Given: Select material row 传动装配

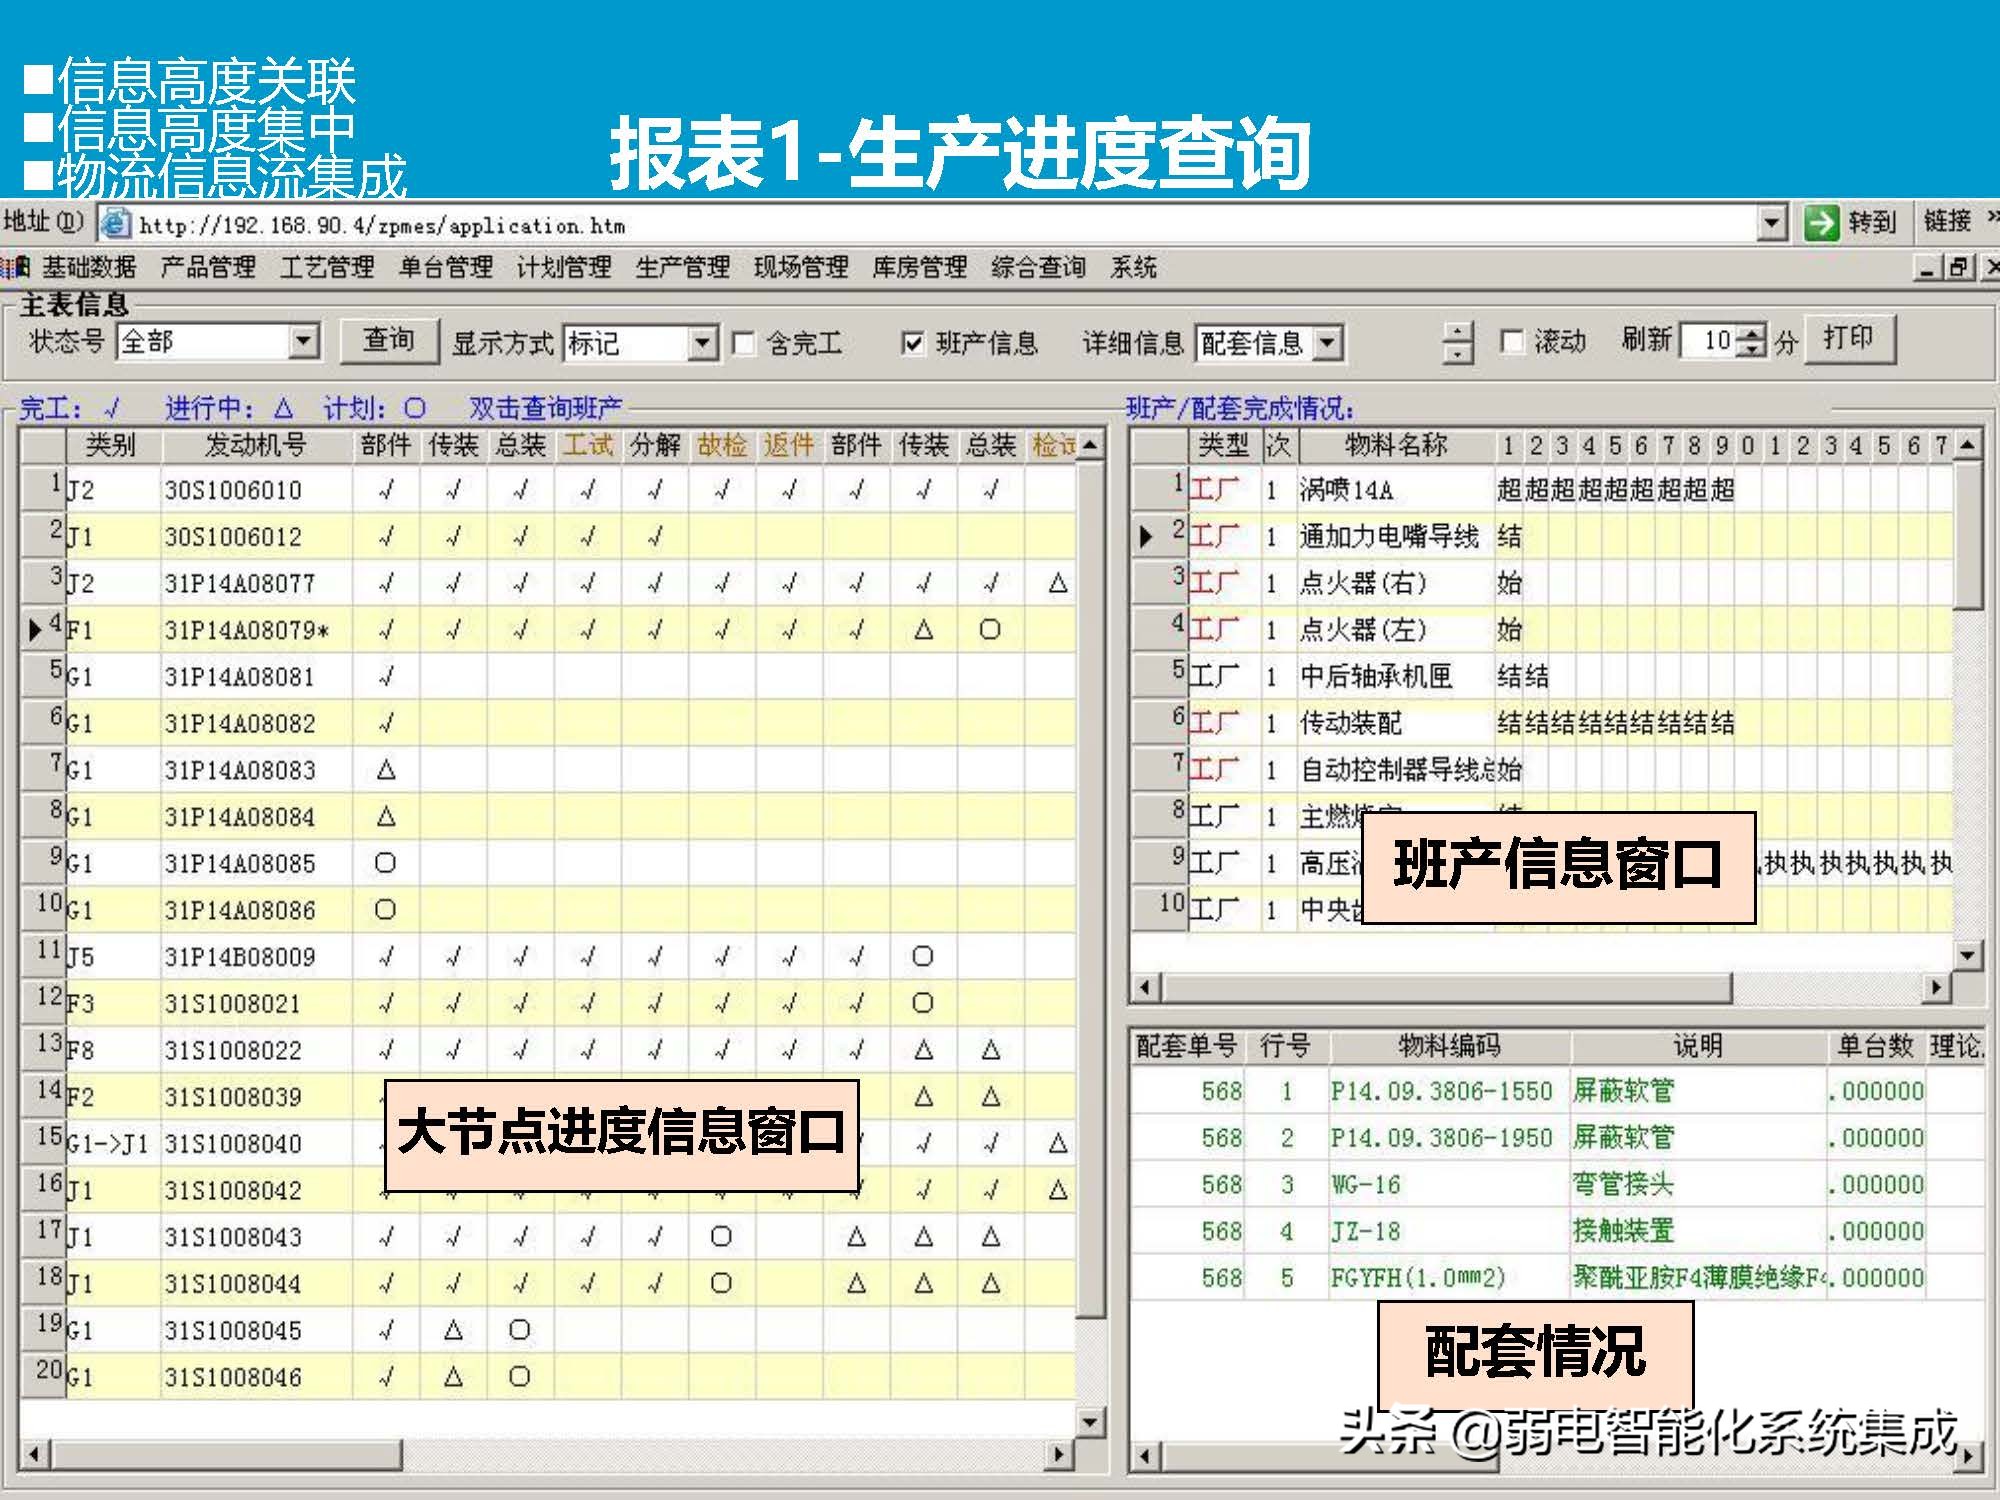Looking at the screenshot, I should 1541,723.
